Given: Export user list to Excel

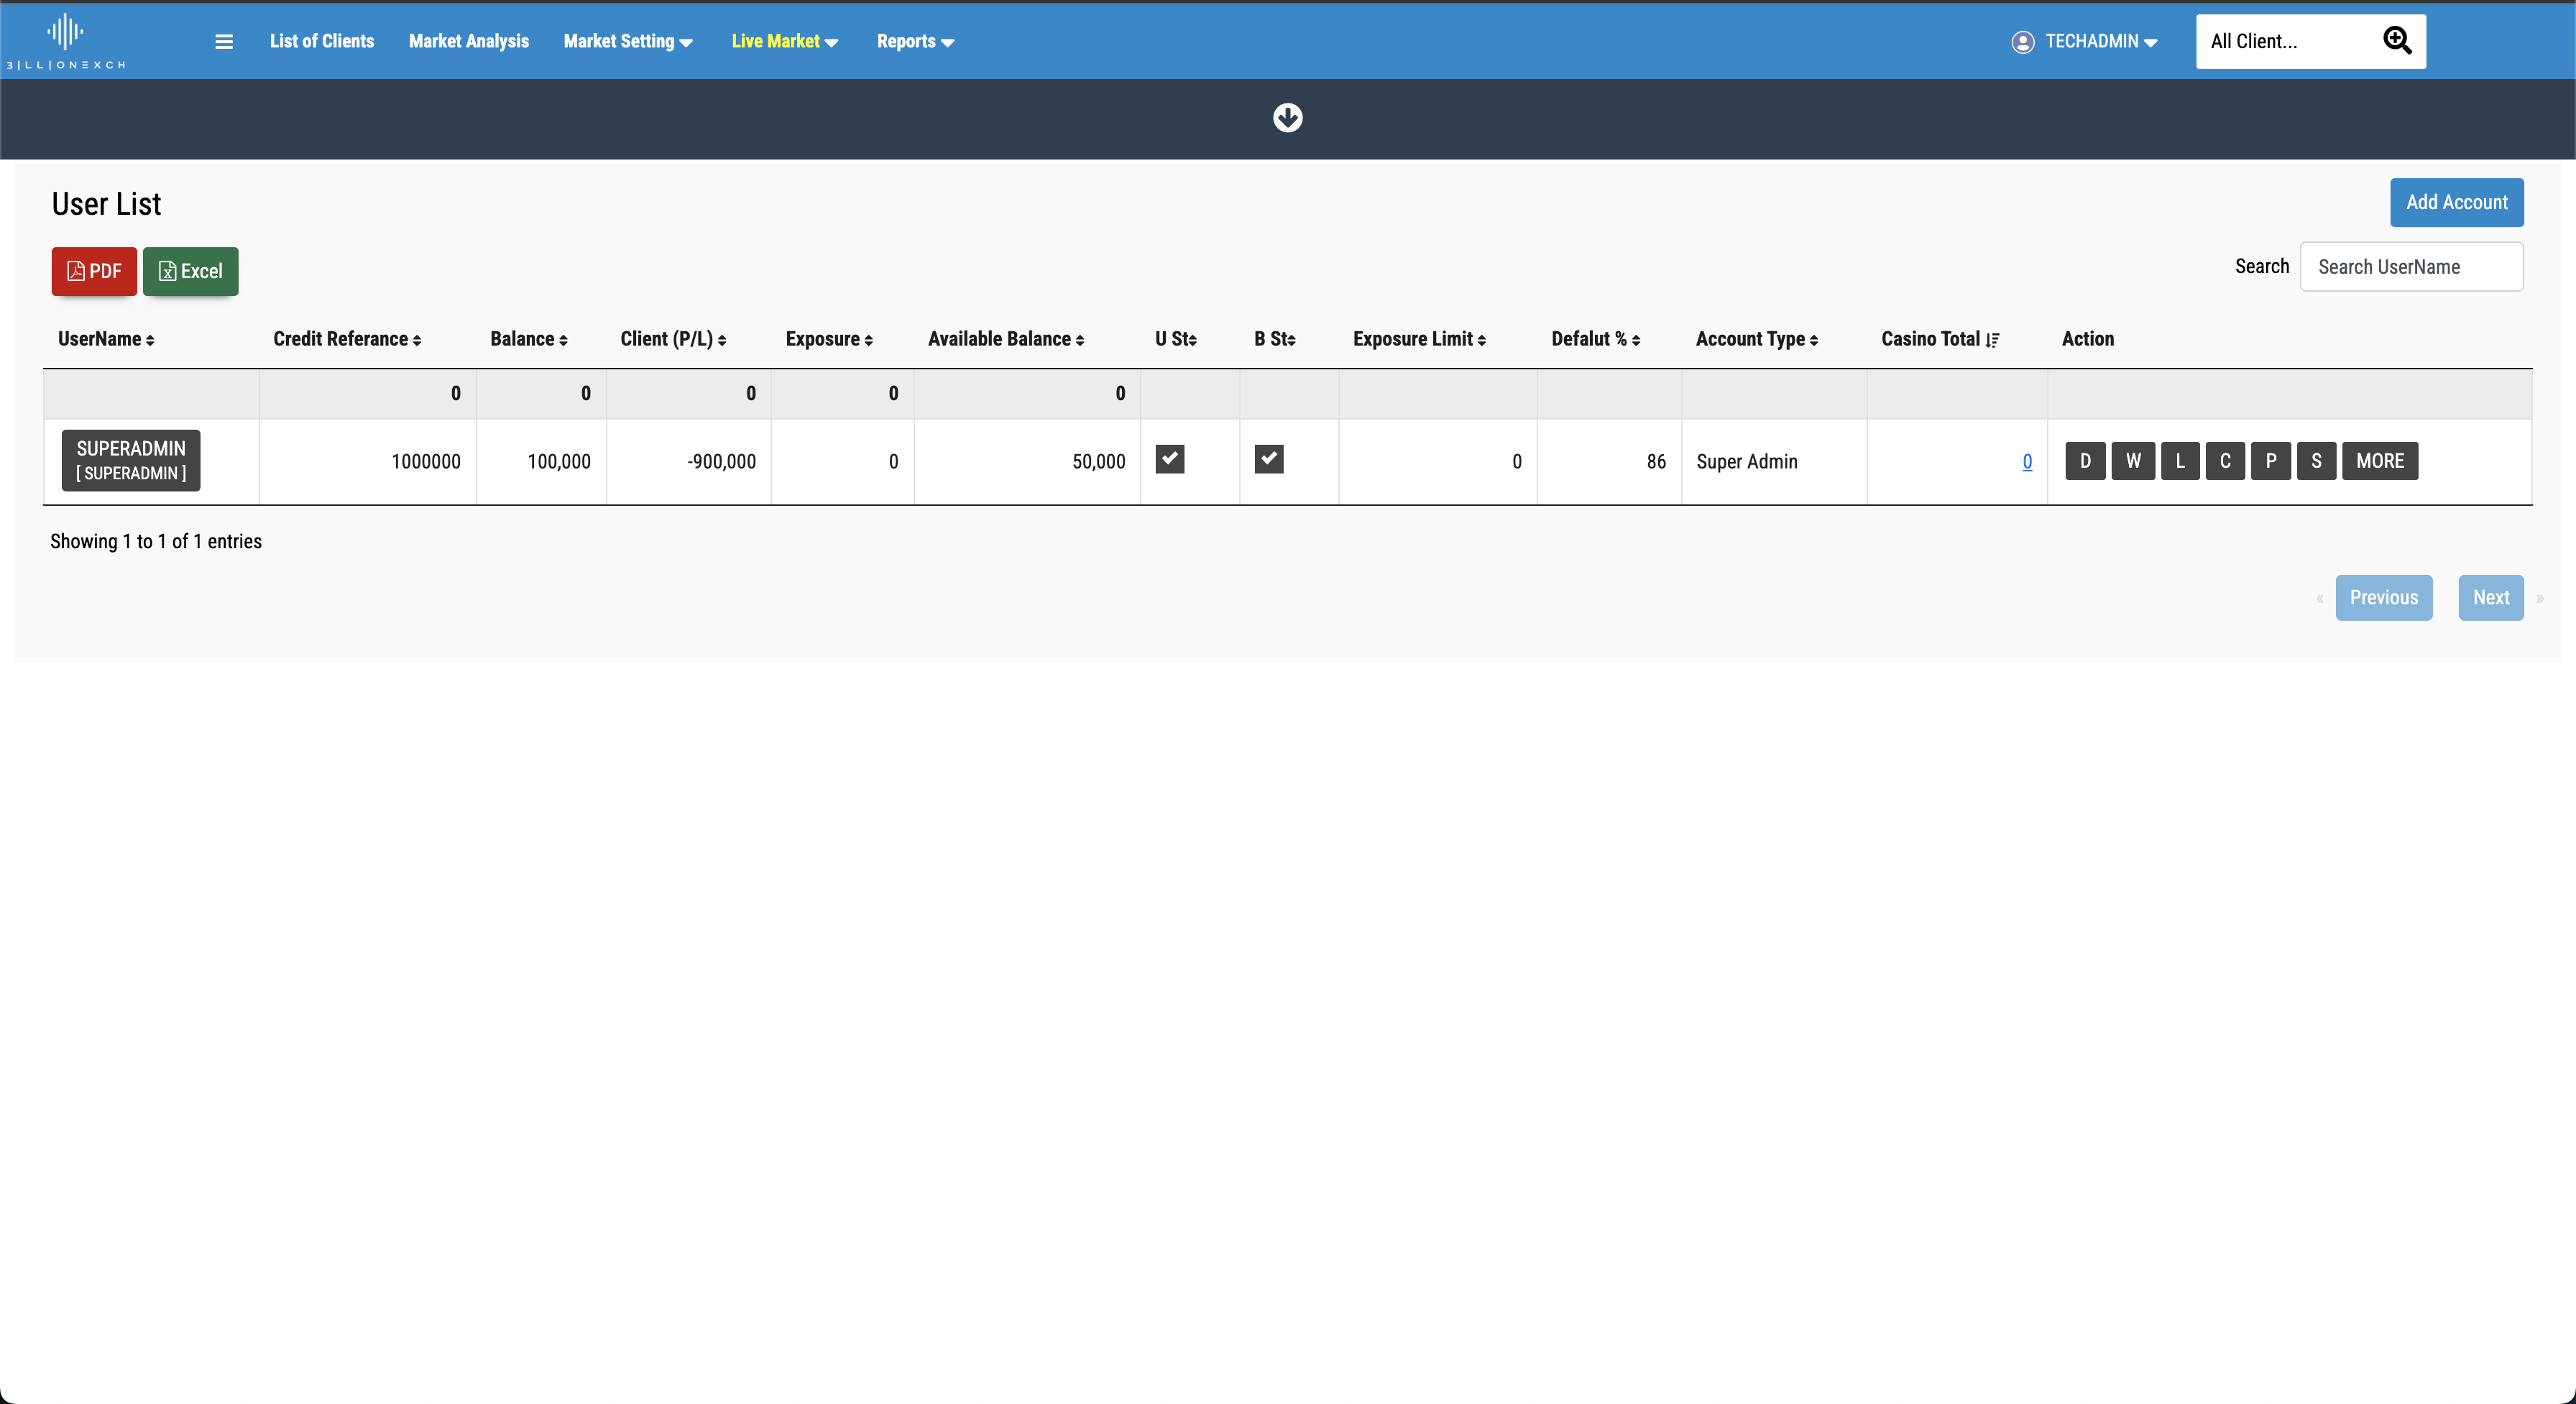Looking at the screenshot, I should tap(190, 271).
